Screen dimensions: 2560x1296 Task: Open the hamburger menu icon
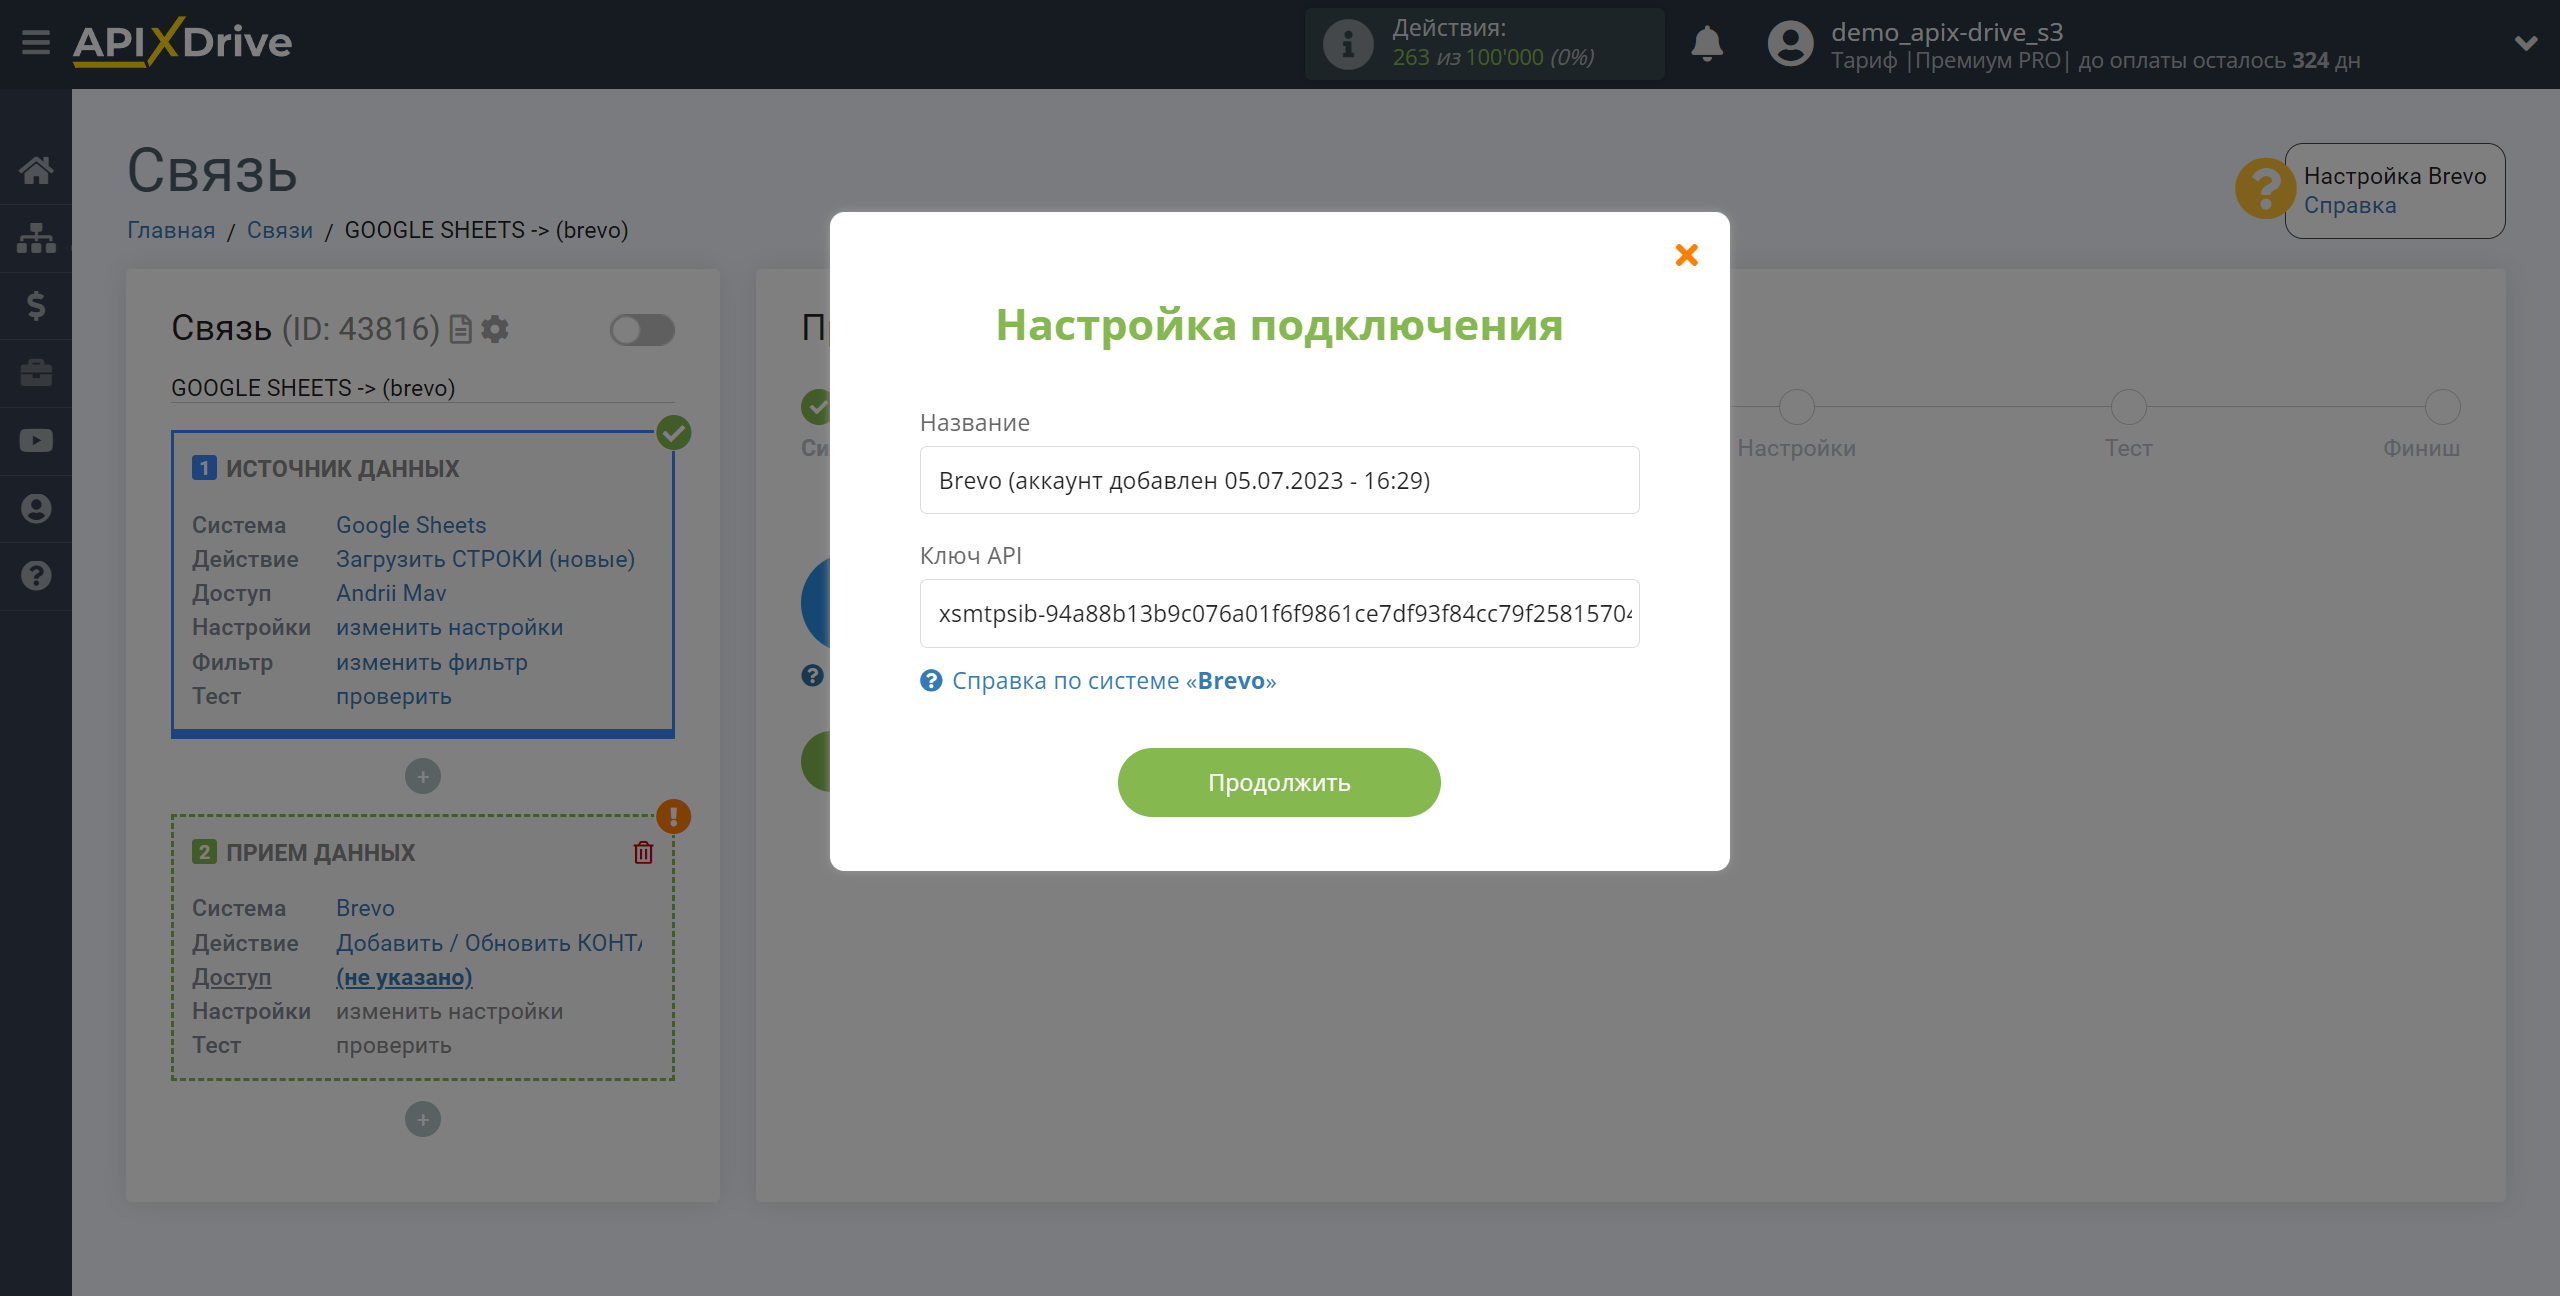click(36, 43)
